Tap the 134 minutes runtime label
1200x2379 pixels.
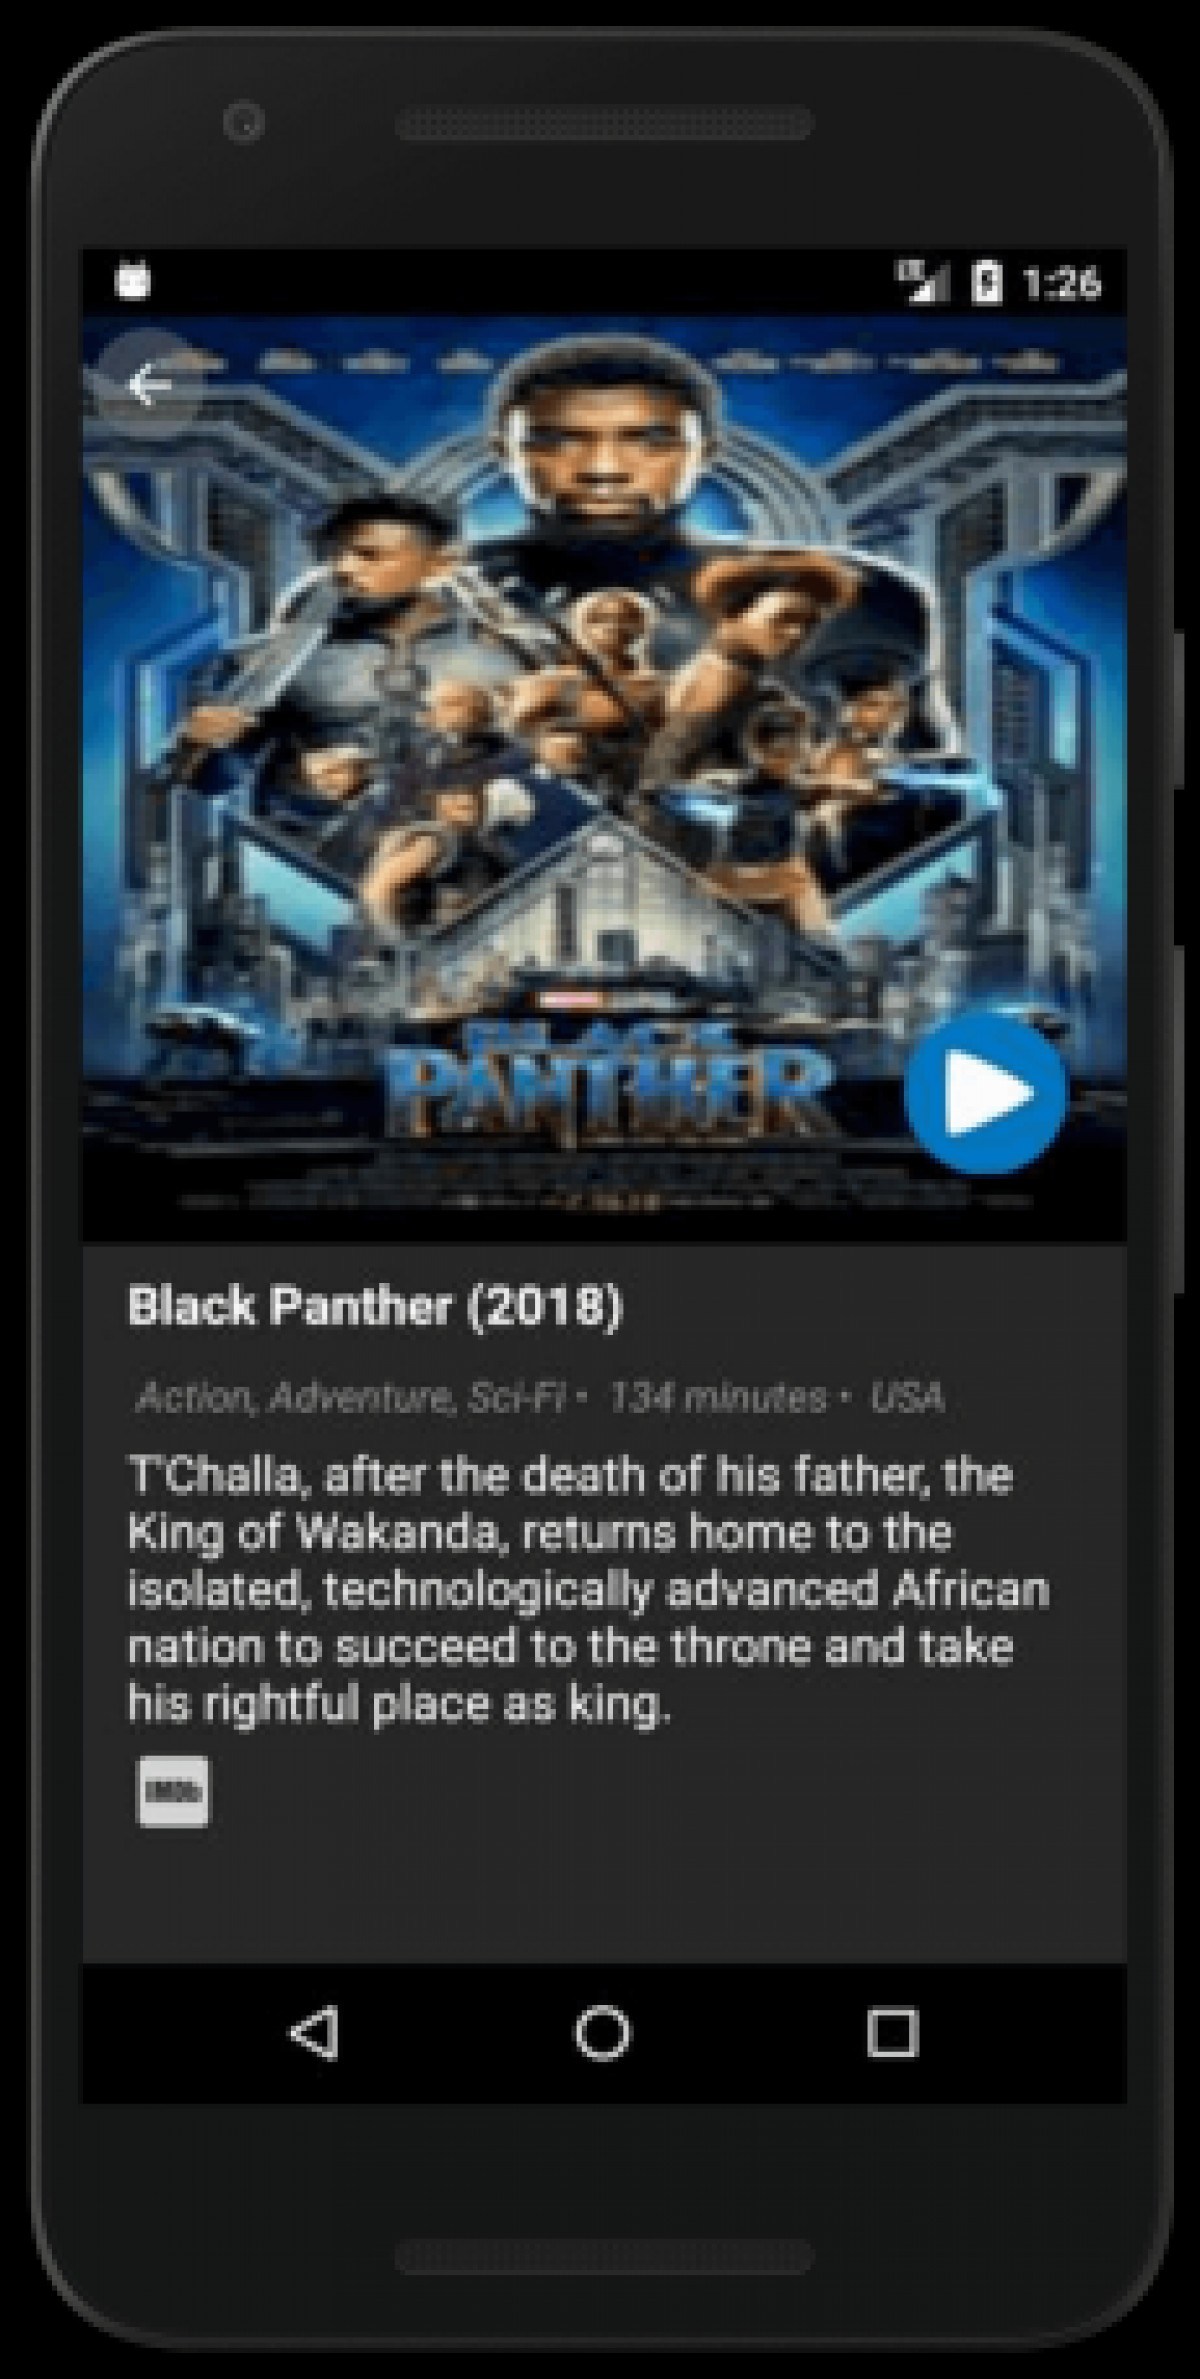click(718, 1396)
